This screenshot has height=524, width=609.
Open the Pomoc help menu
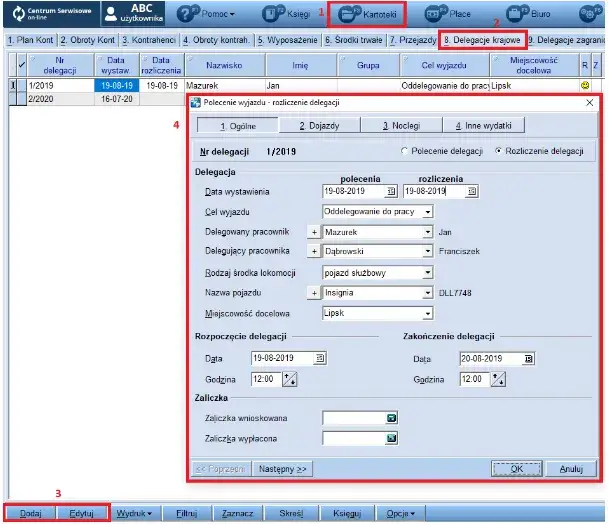(x=206, y=15)
